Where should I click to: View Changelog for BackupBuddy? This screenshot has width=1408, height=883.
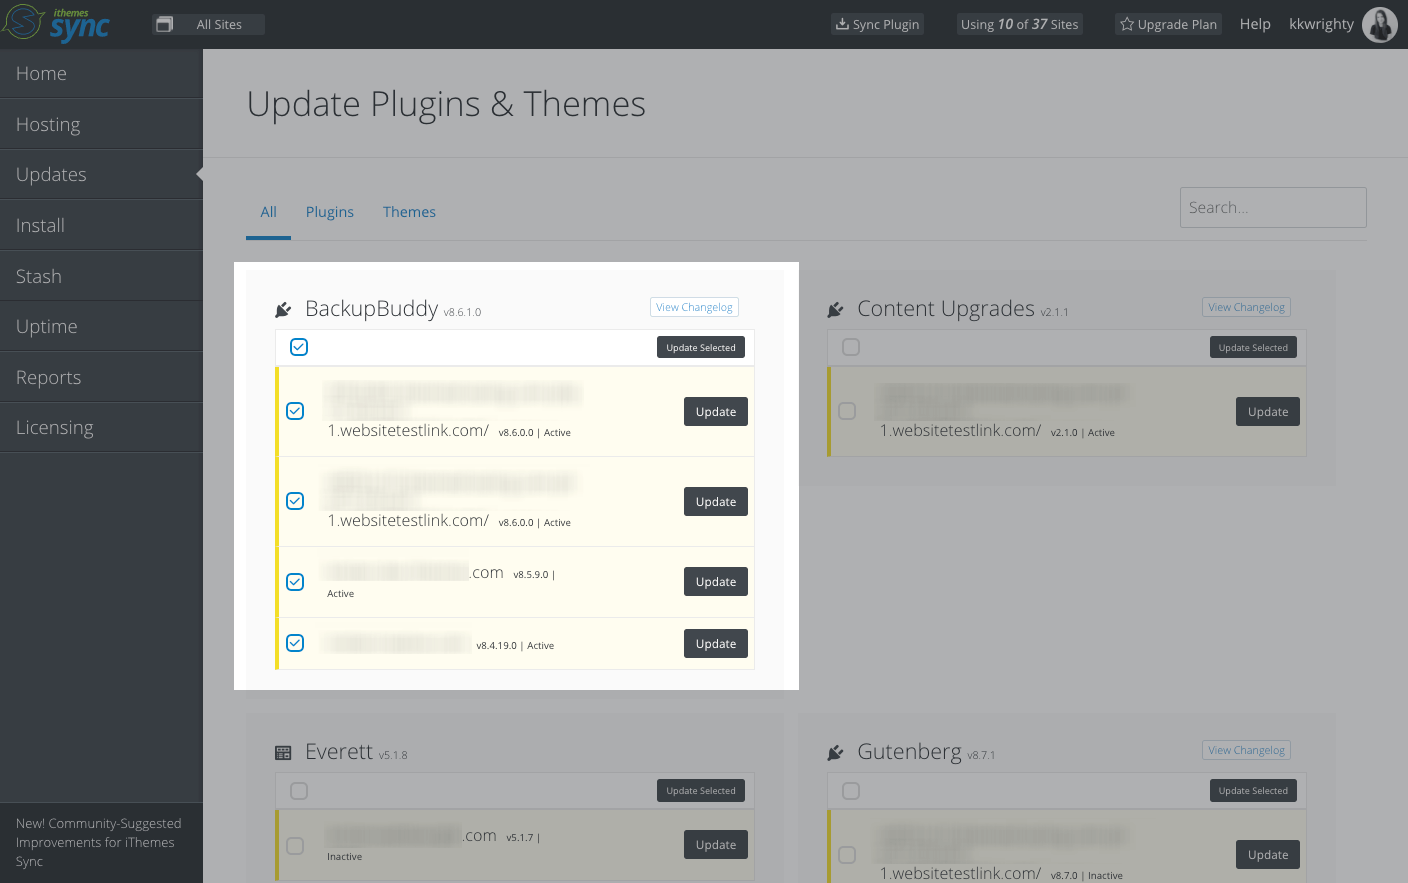[694, 307]
